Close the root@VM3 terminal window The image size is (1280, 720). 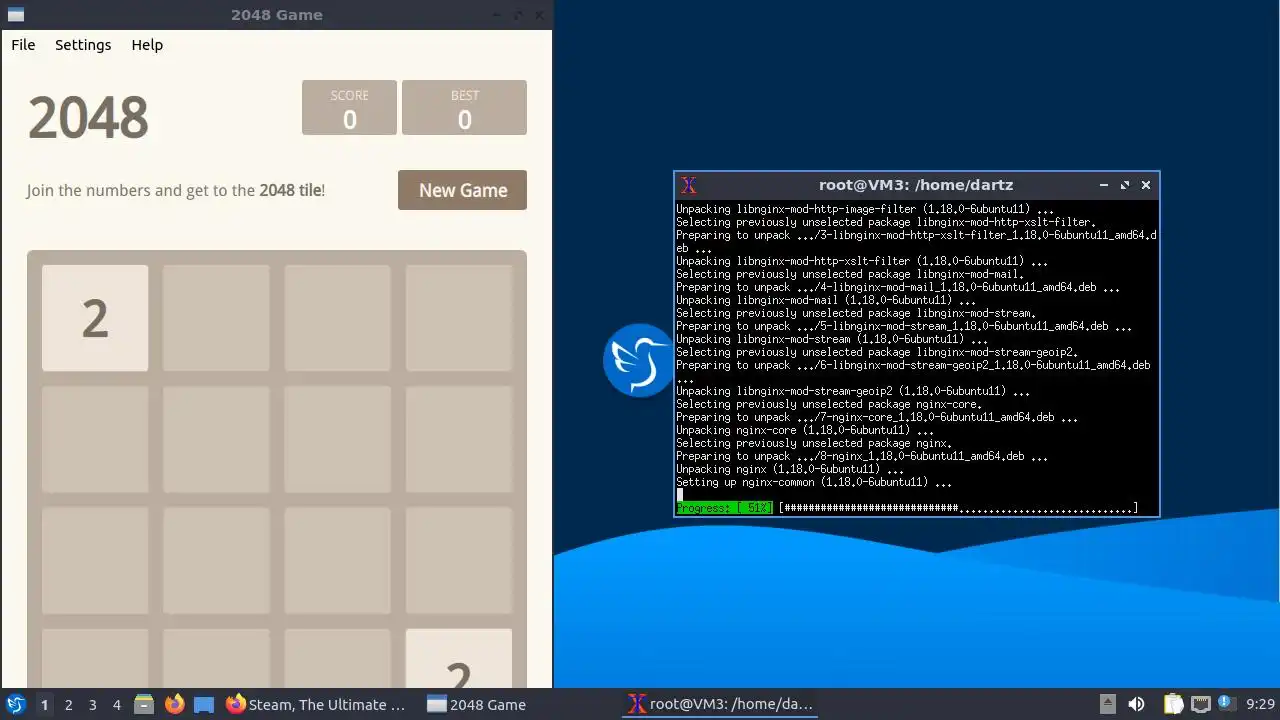[1146, 185]
